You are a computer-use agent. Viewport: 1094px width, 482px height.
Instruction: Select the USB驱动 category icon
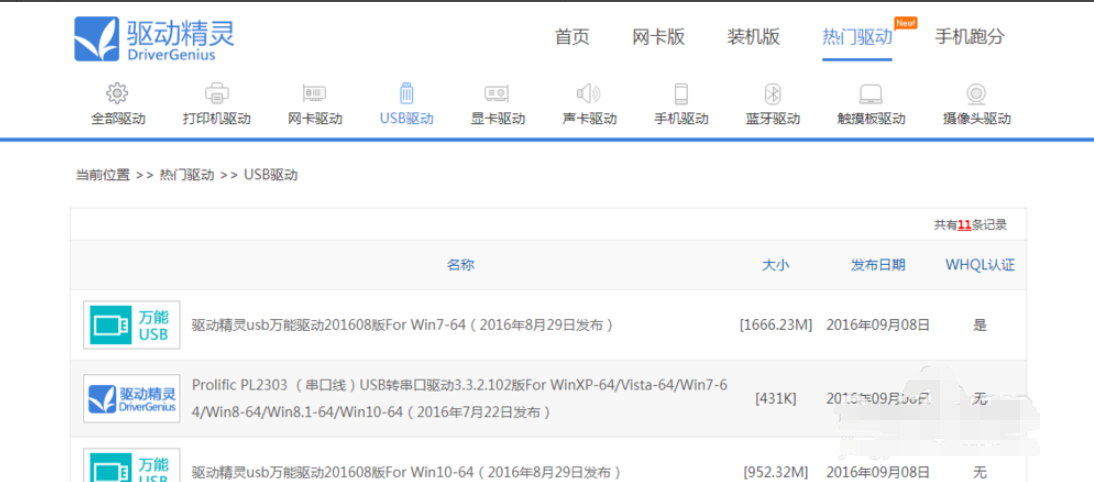tap(406, 94)
